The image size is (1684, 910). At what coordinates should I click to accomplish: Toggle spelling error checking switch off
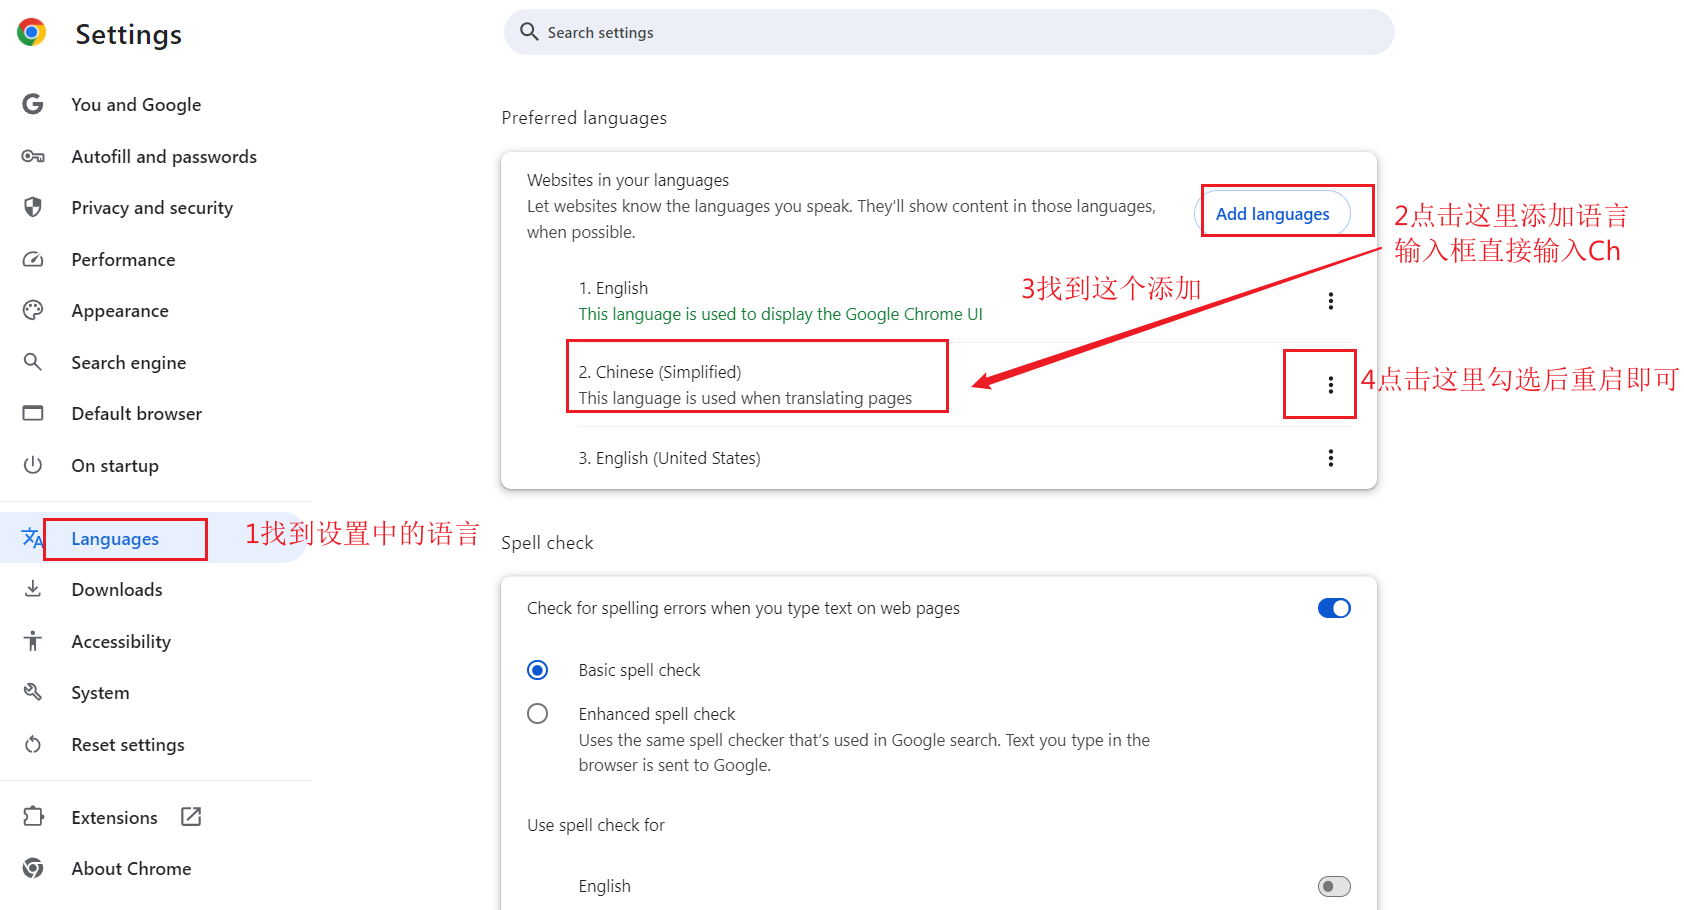(x=1334, y=608)
